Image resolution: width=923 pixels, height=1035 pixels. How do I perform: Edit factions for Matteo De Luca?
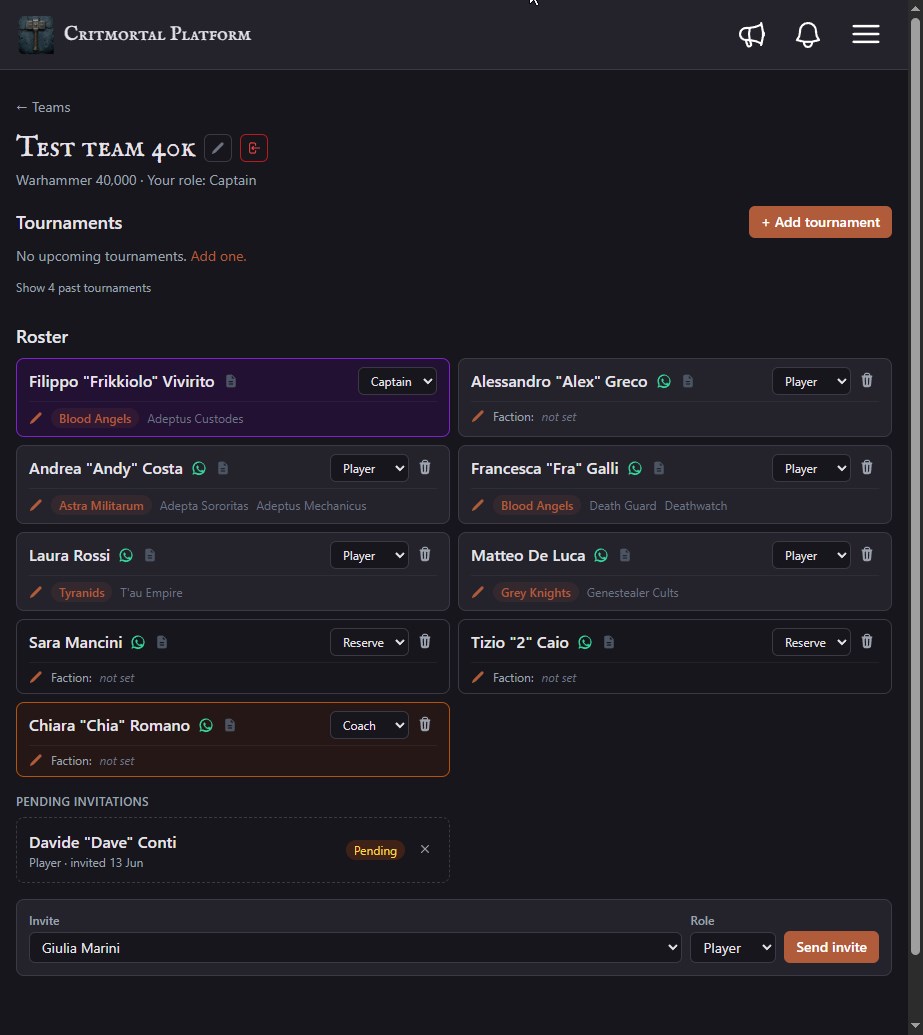click(478, 593)
